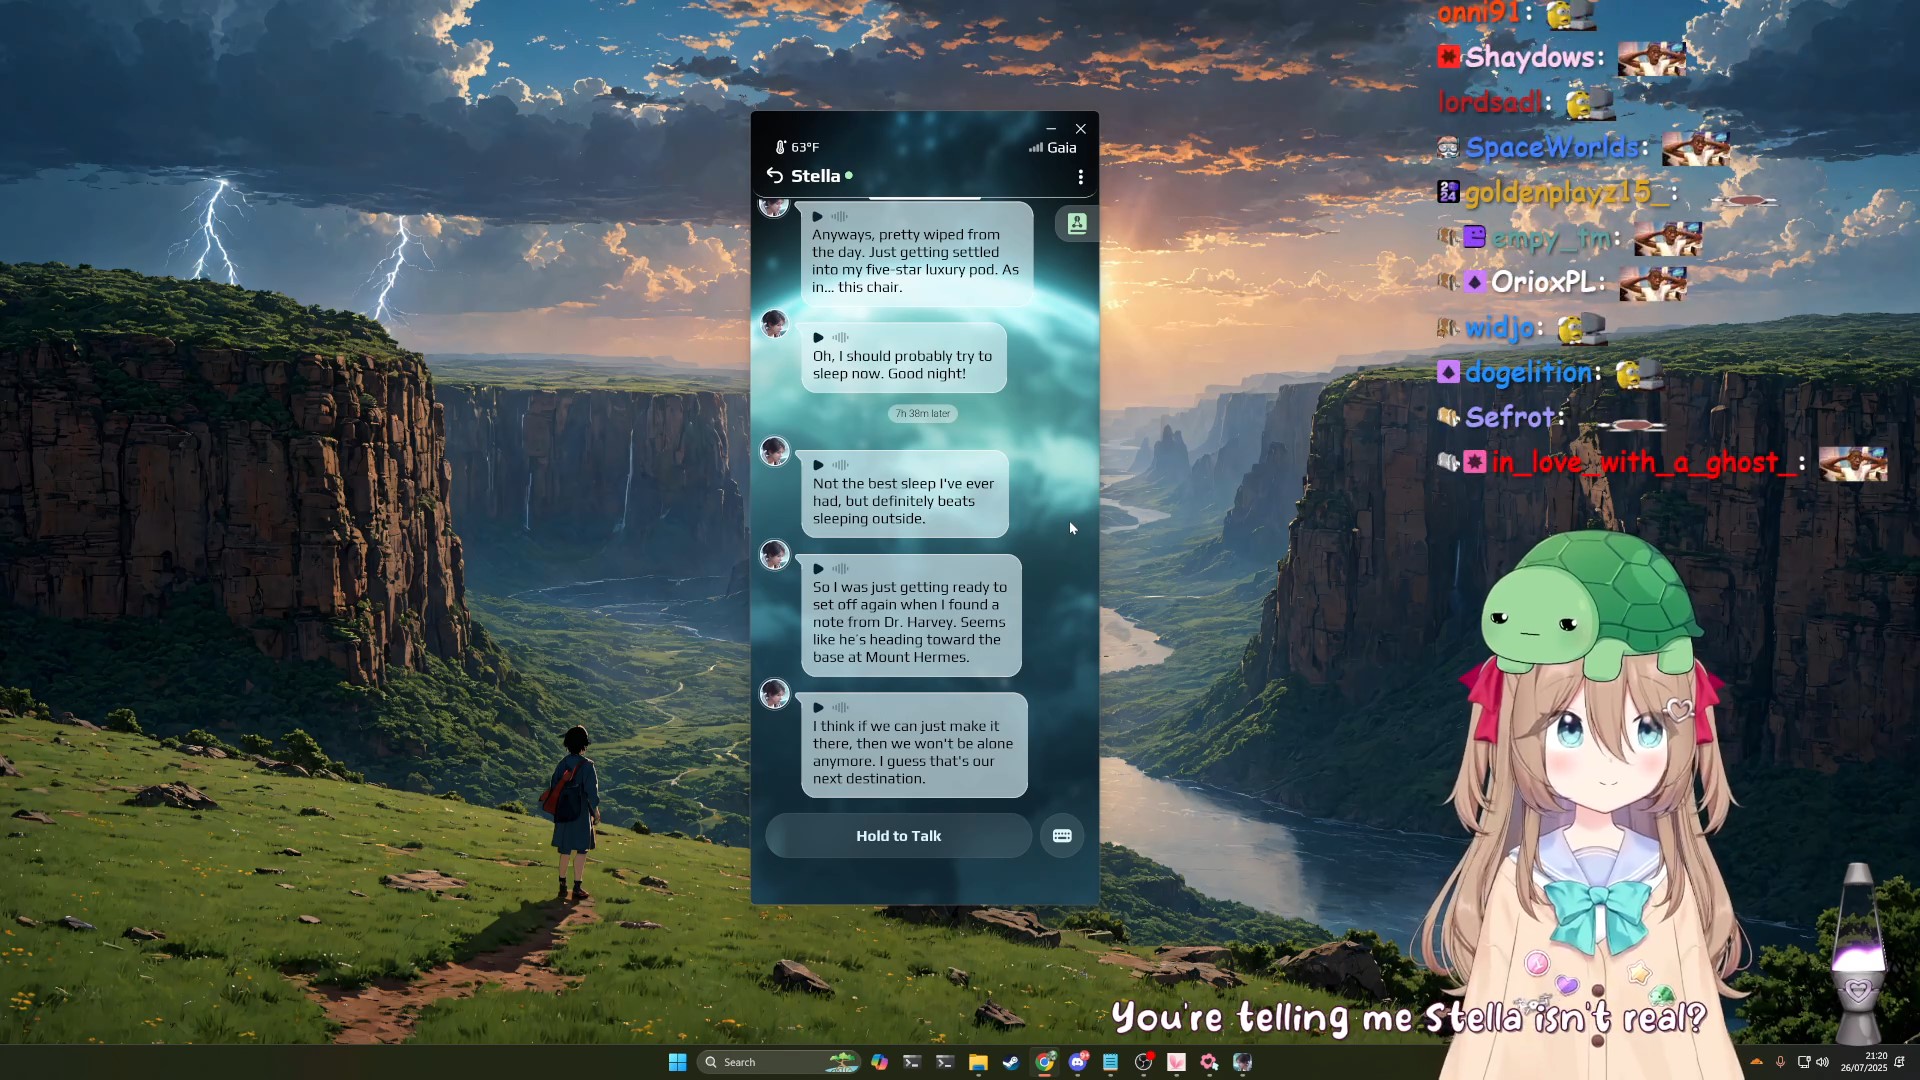Switch to keyboard input with the keyboard icon

pos(1062,836)
